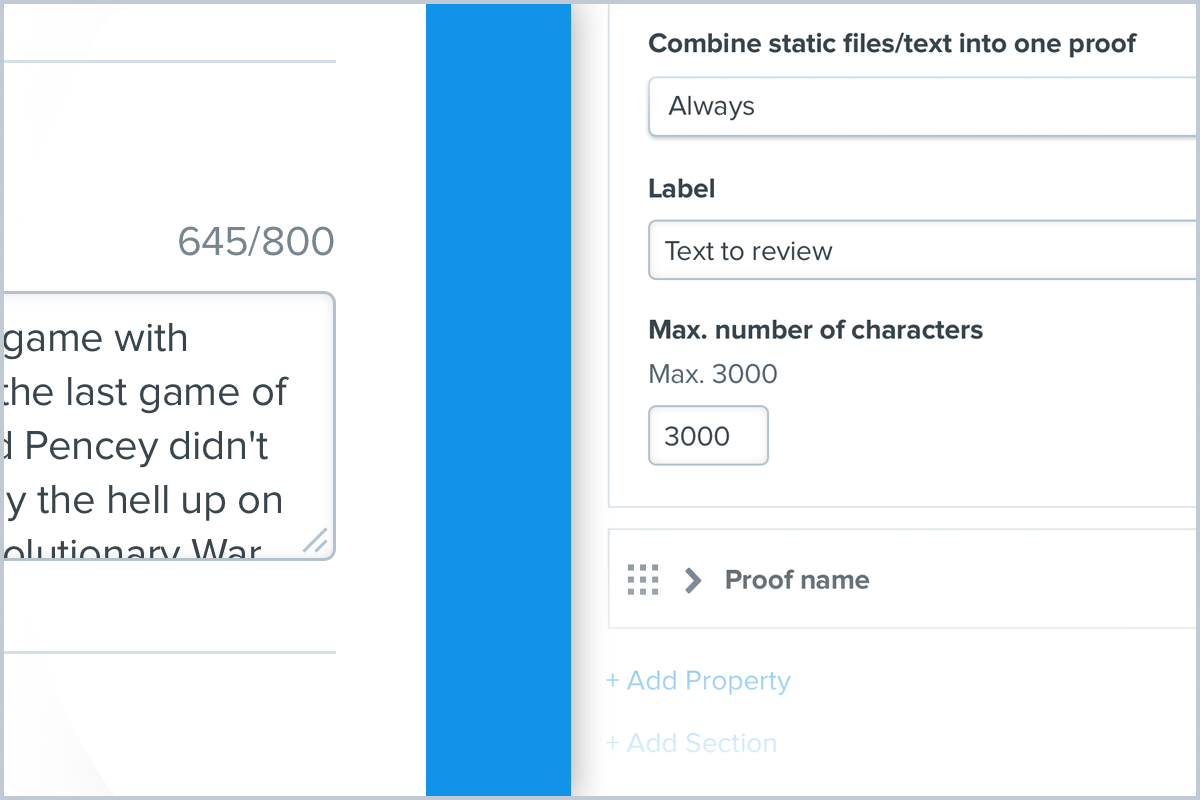Click the "+ Add Section" link
Screen dimensions: 1200x800
point(691,743)
